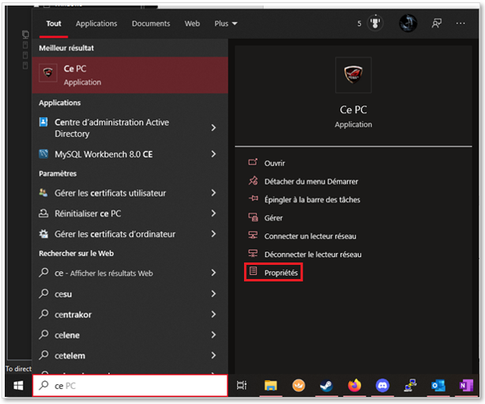Choose Épingler à la barre des tâches

tap(304, 199)
